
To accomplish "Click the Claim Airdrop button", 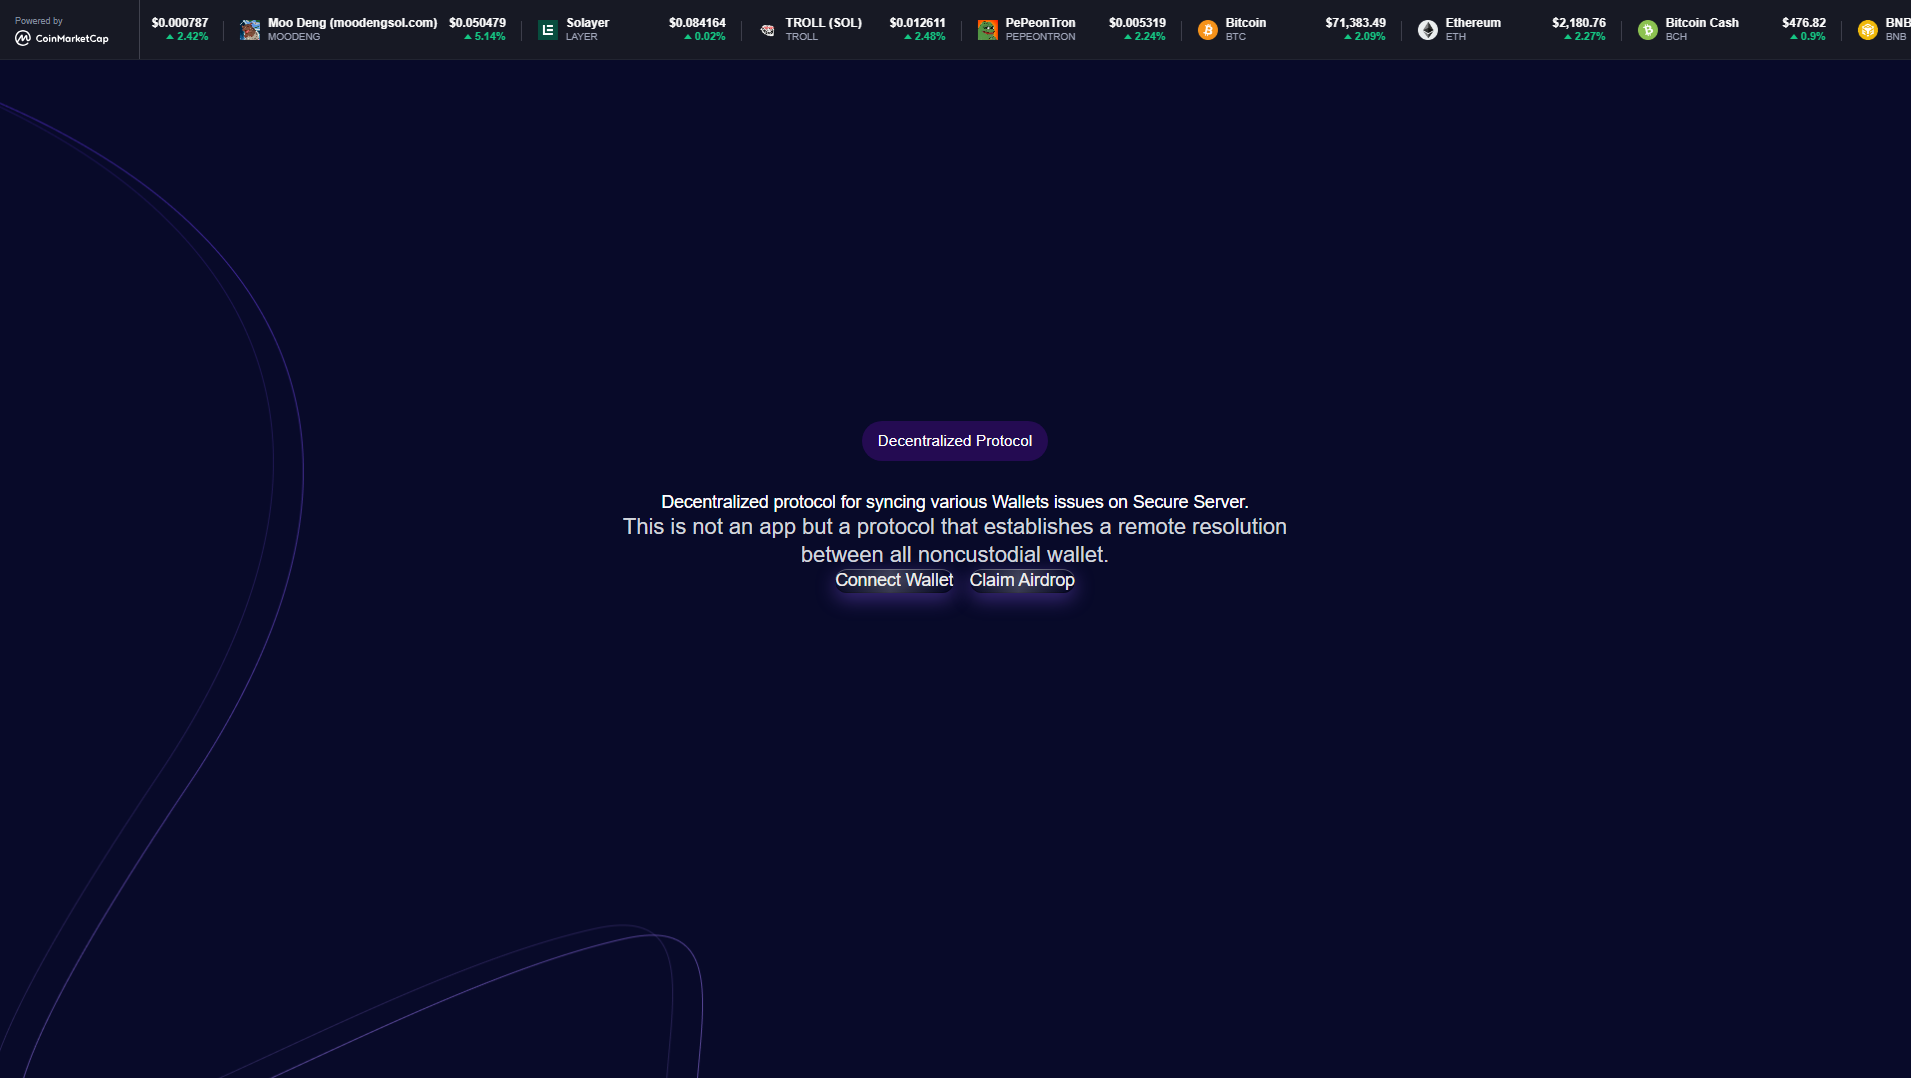I will click(x=1022, y=580).
